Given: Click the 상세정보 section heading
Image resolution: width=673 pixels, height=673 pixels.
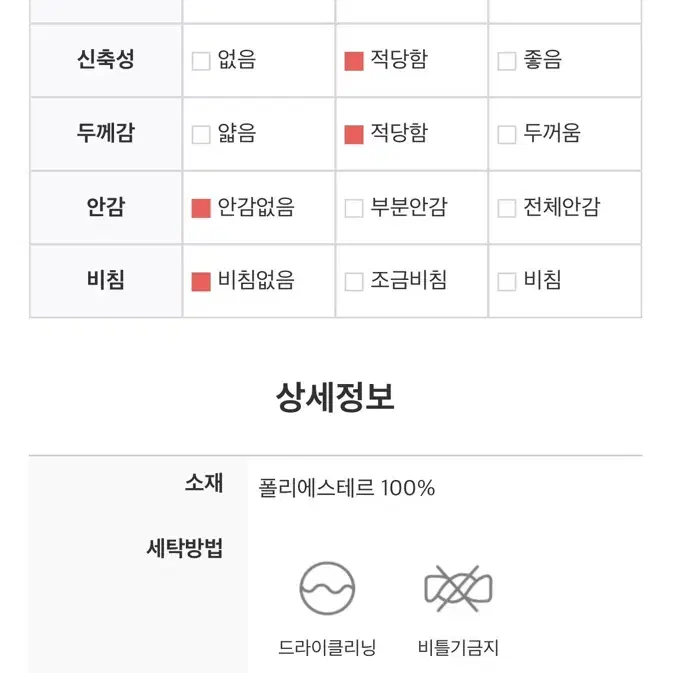Looking at the screenshot, I should click(335, 397).
